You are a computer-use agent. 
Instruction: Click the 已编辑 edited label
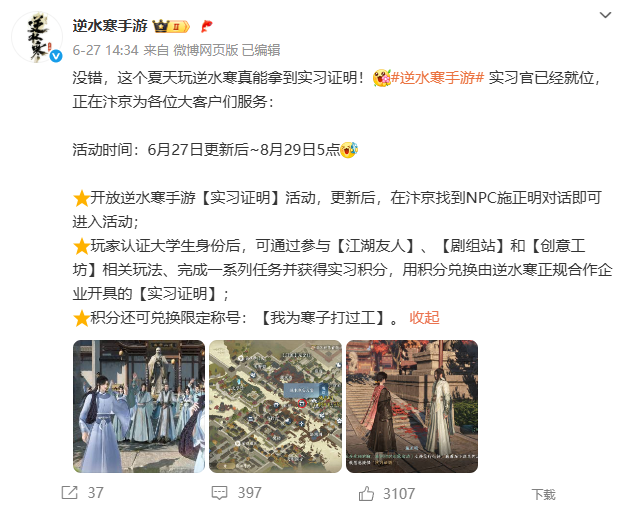coord(261,50)
